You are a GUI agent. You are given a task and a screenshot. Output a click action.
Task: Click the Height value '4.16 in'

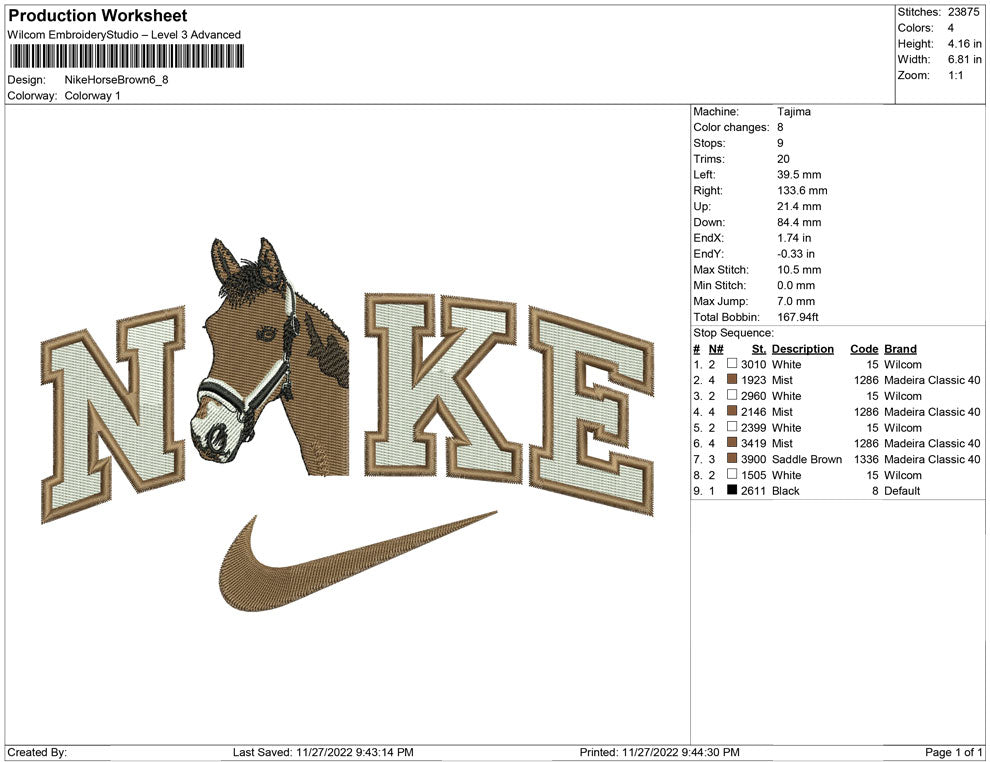pyautogui.click(x=964, y=44)
